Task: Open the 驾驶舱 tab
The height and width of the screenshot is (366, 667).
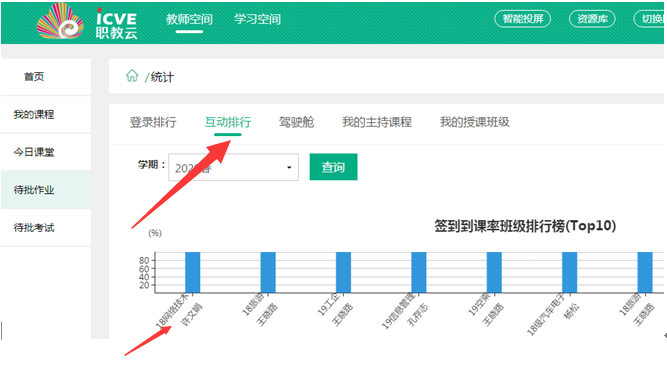Action: point(296,122)
